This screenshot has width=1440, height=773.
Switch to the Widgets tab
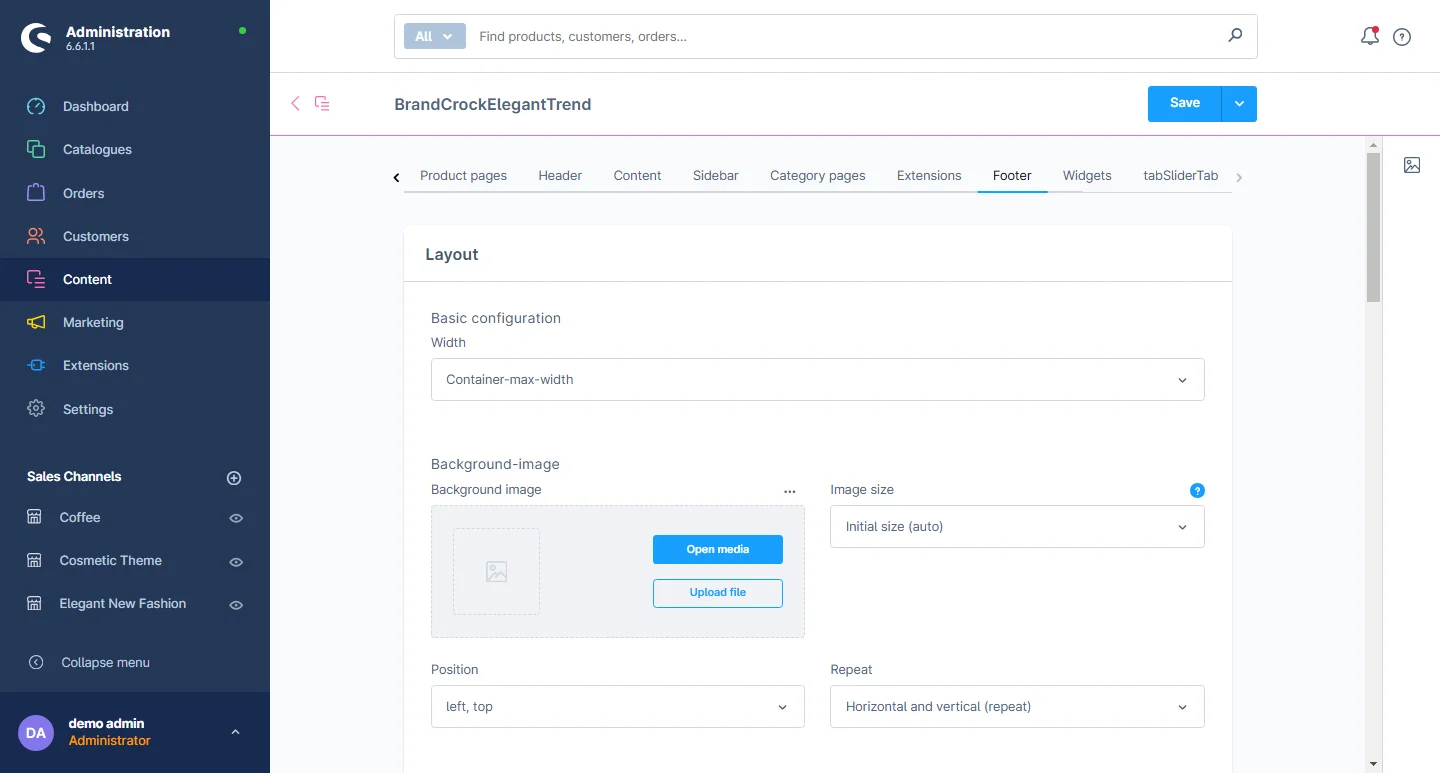coord(1086,175)
